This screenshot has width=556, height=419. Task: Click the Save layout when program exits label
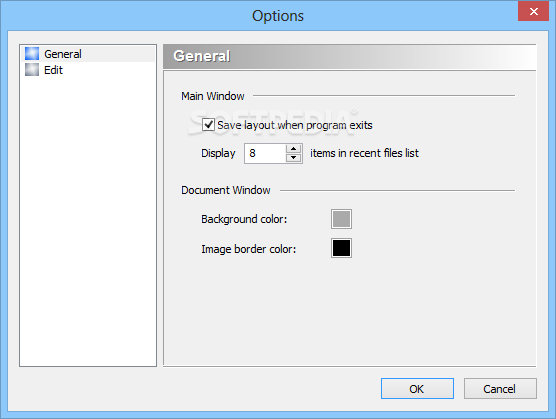[x=295, y=125]
